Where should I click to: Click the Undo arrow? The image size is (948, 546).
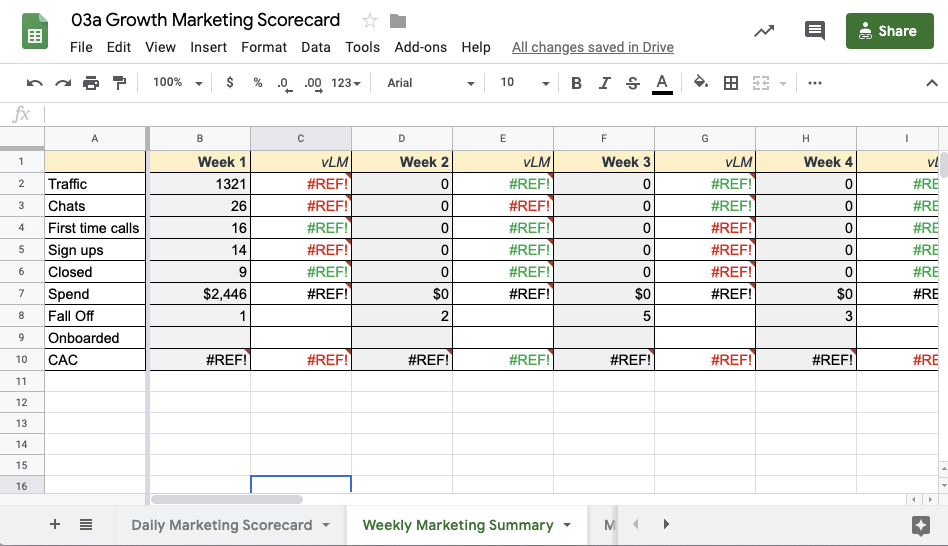(34, 83)
